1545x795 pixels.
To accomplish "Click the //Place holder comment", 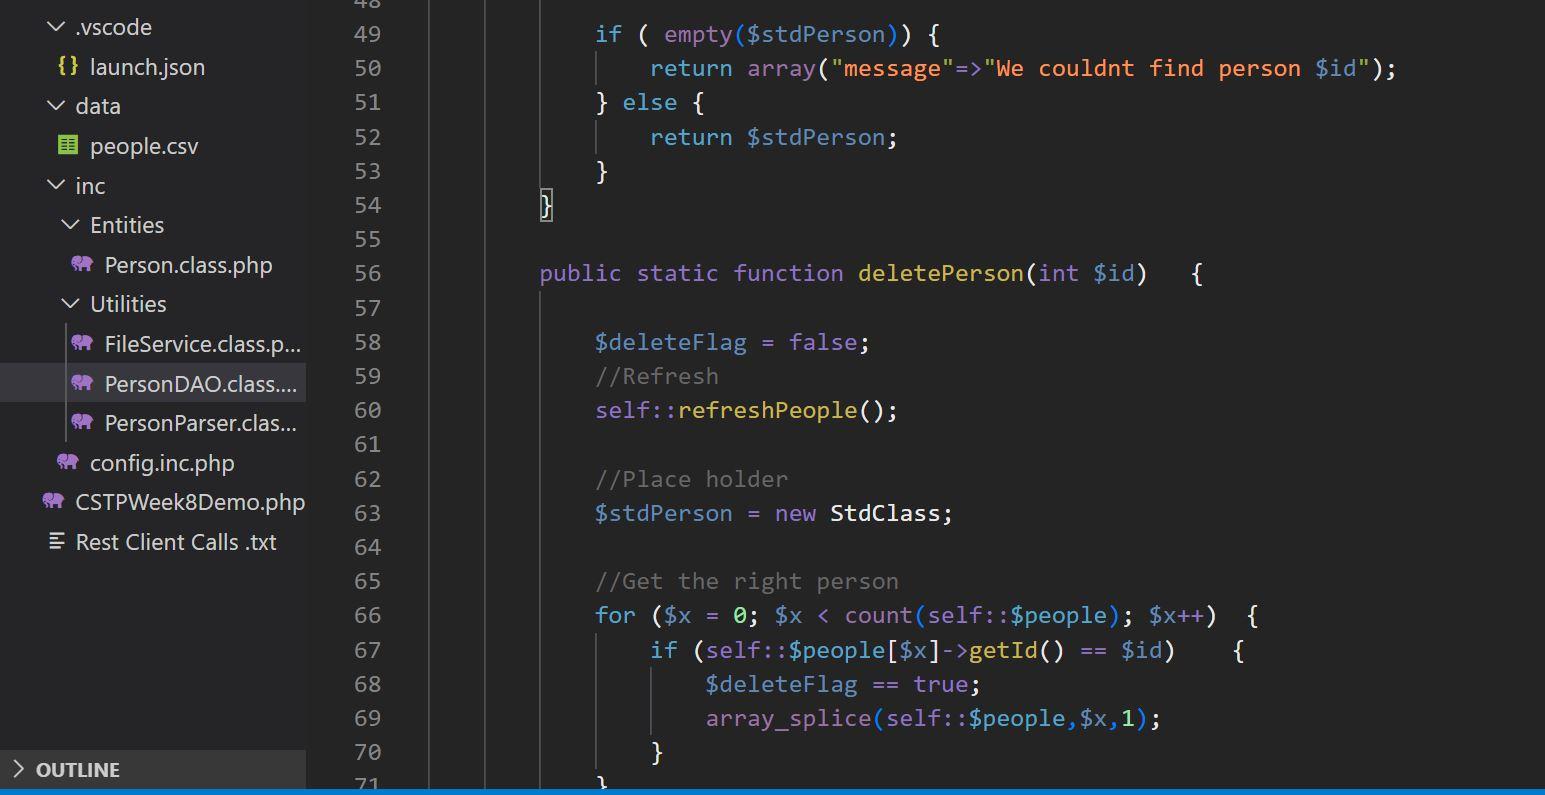I will click(692, 479).
